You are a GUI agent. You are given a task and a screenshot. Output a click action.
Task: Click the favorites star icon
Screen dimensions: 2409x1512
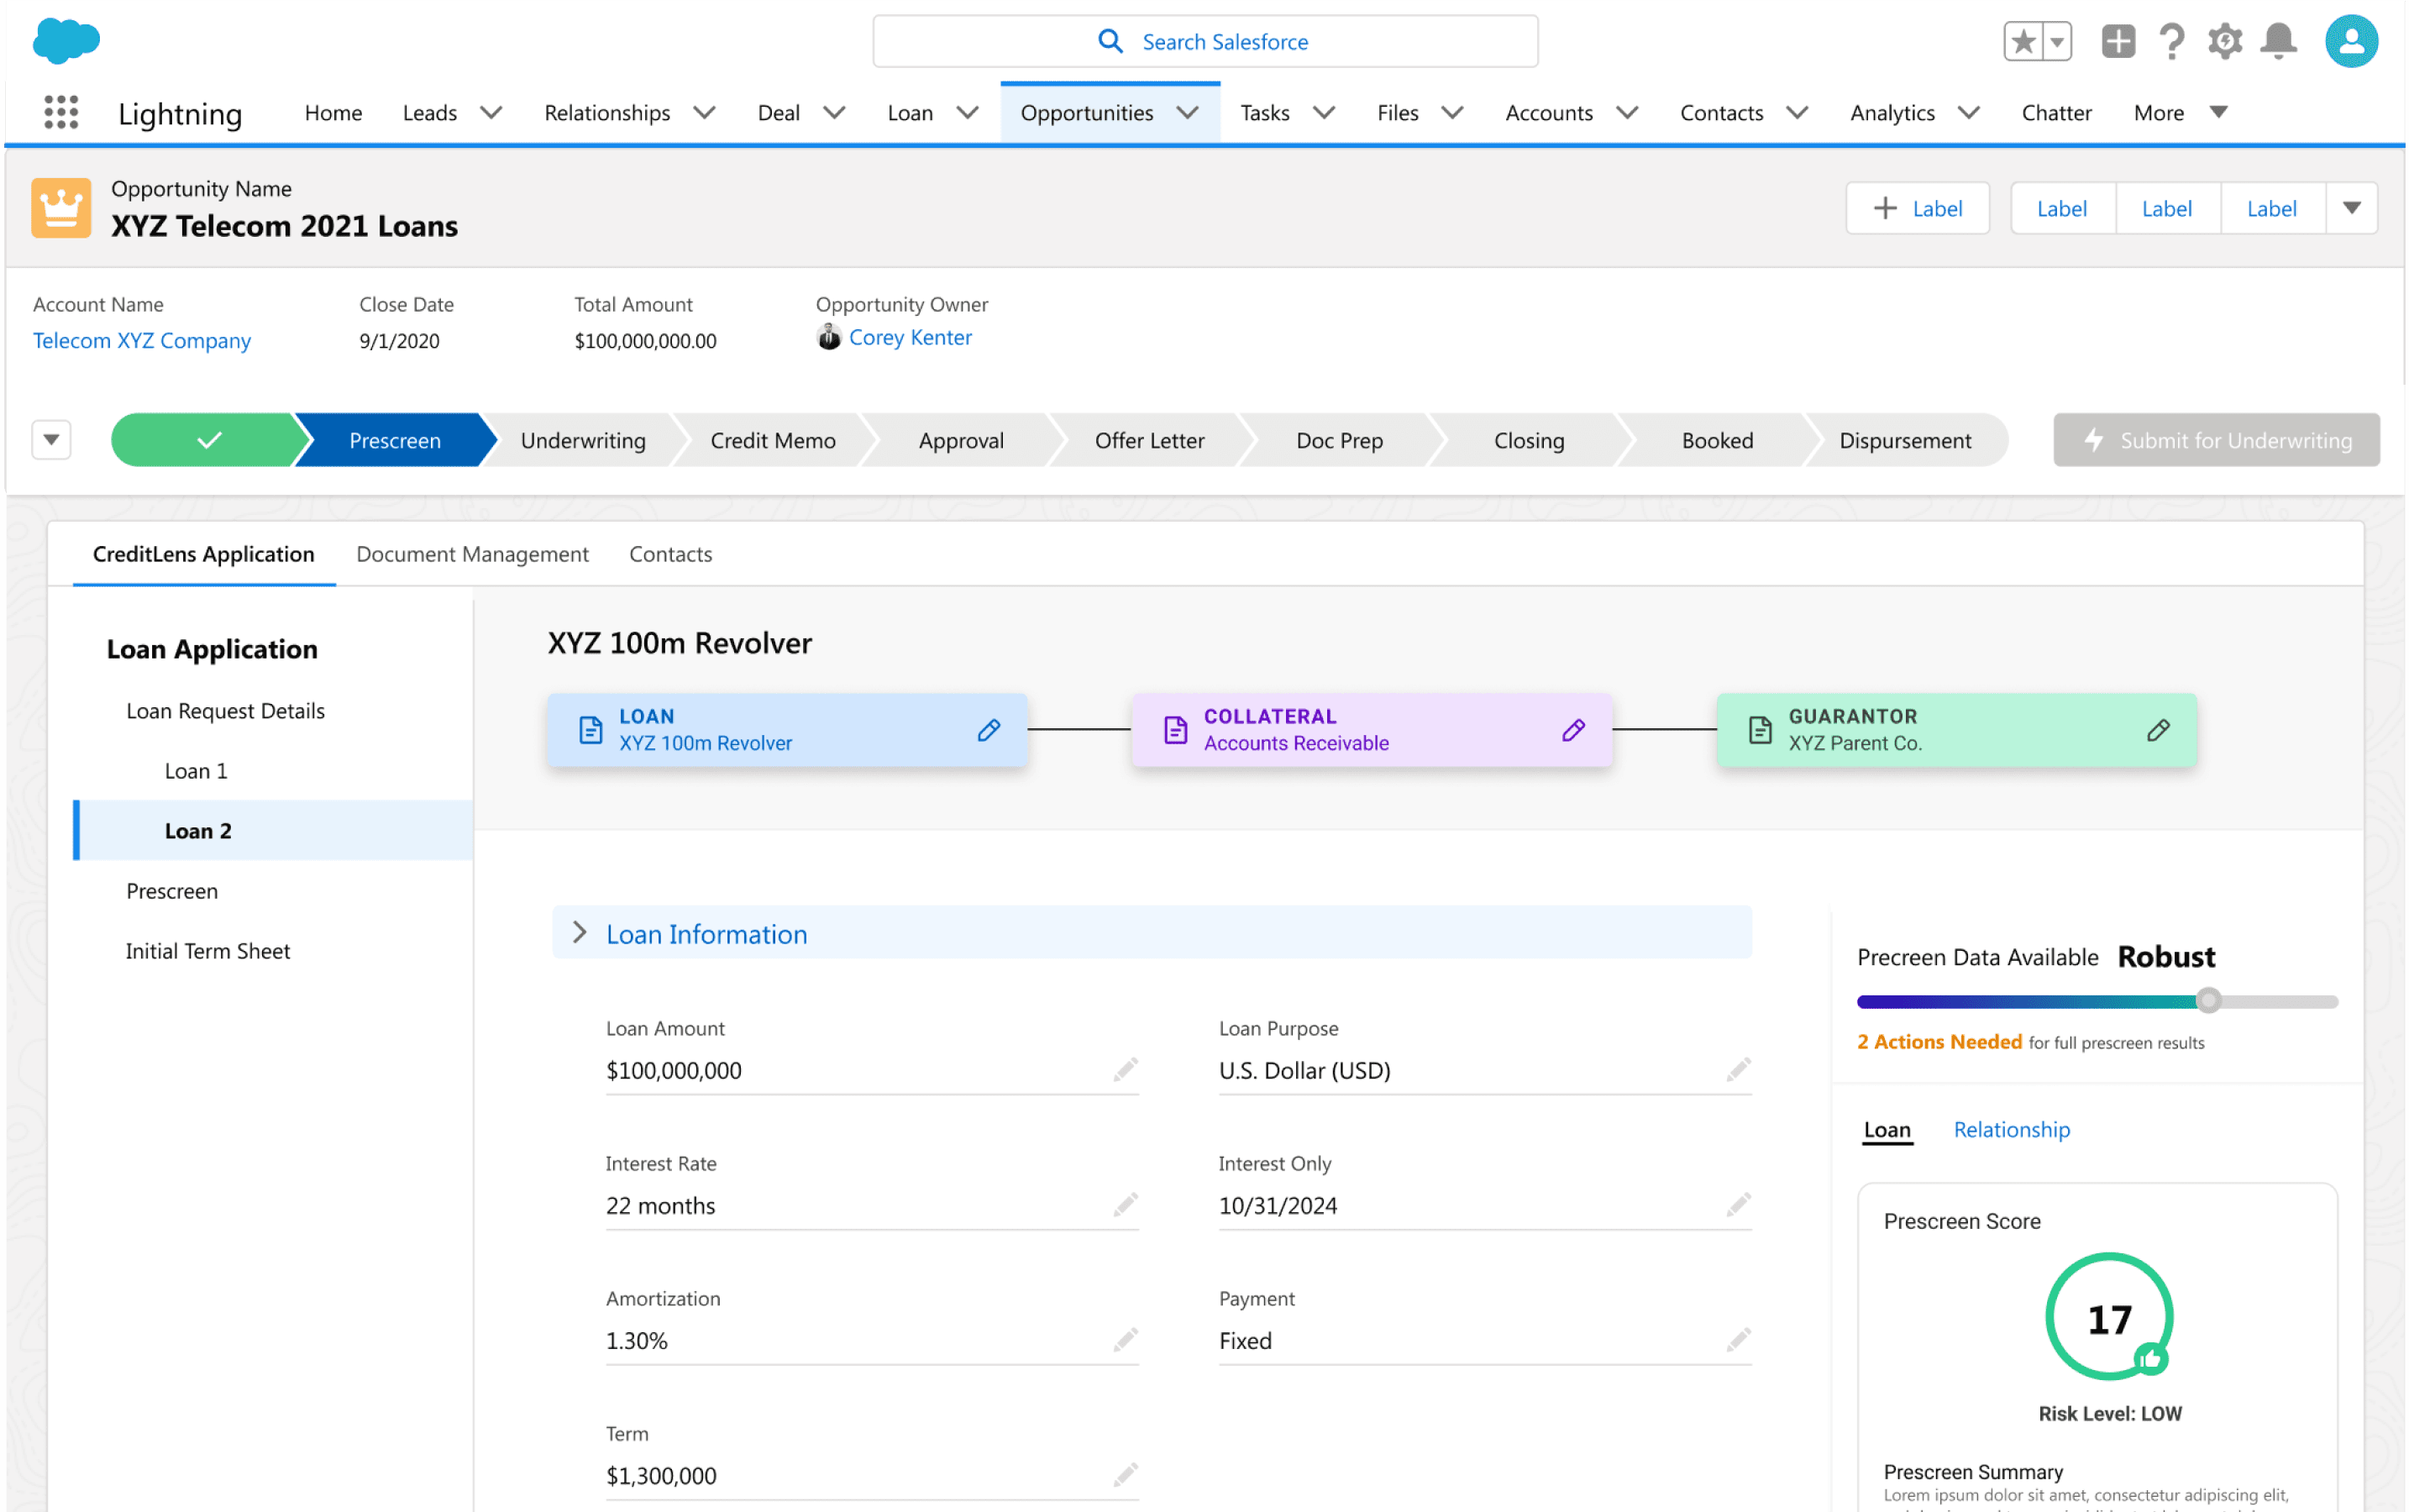(x=2023, y=42)
